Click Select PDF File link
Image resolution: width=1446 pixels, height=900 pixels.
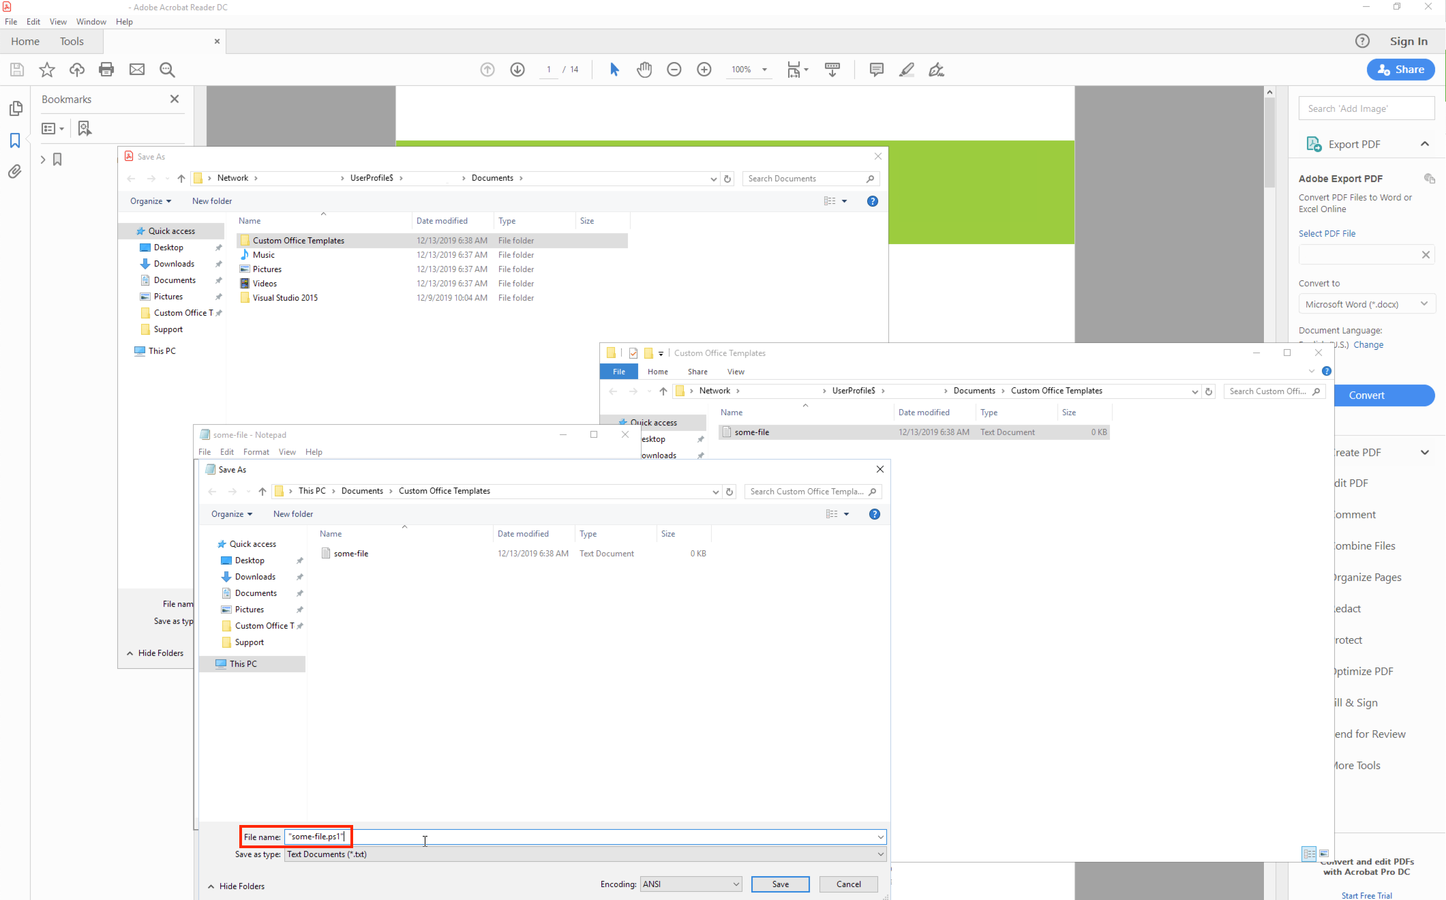(1327, 233)
